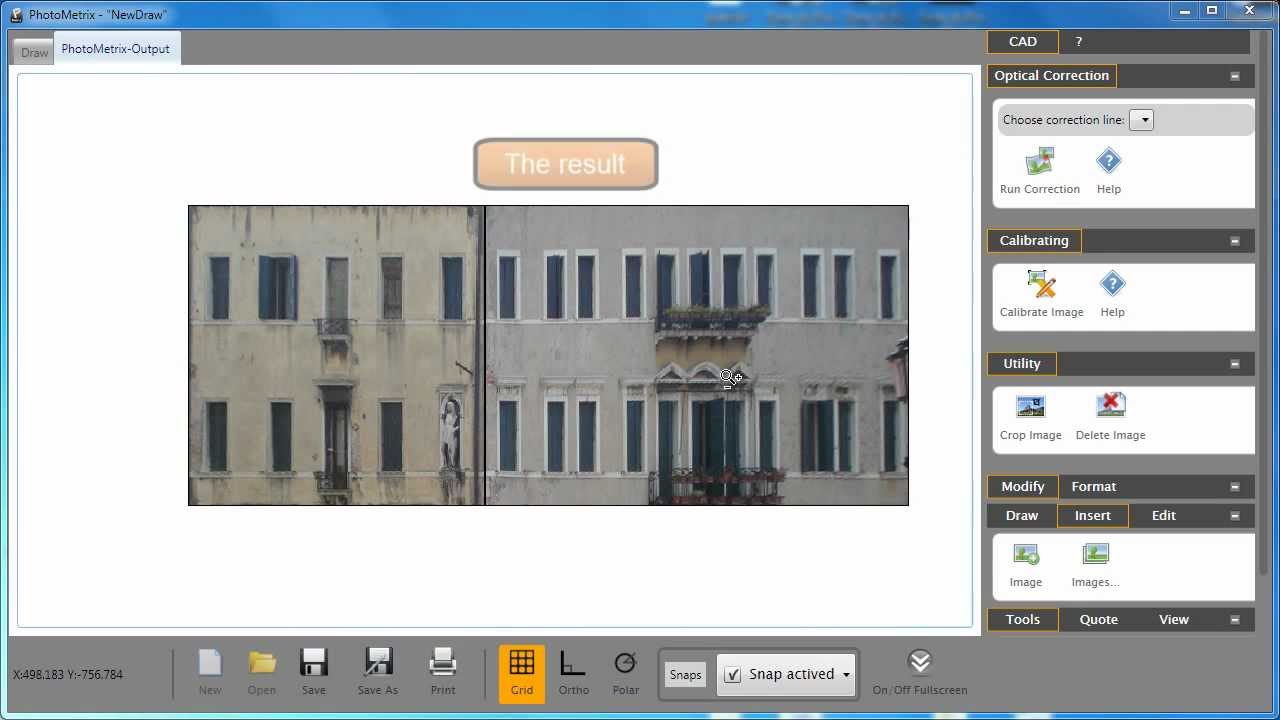Save the current drawing
The height and width of the screenshot is (720, 1280).
(314, 672)
